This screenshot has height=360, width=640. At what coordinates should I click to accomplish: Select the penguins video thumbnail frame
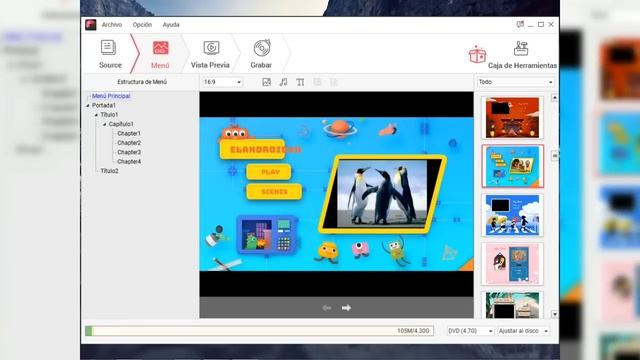(x=382, y=194)
